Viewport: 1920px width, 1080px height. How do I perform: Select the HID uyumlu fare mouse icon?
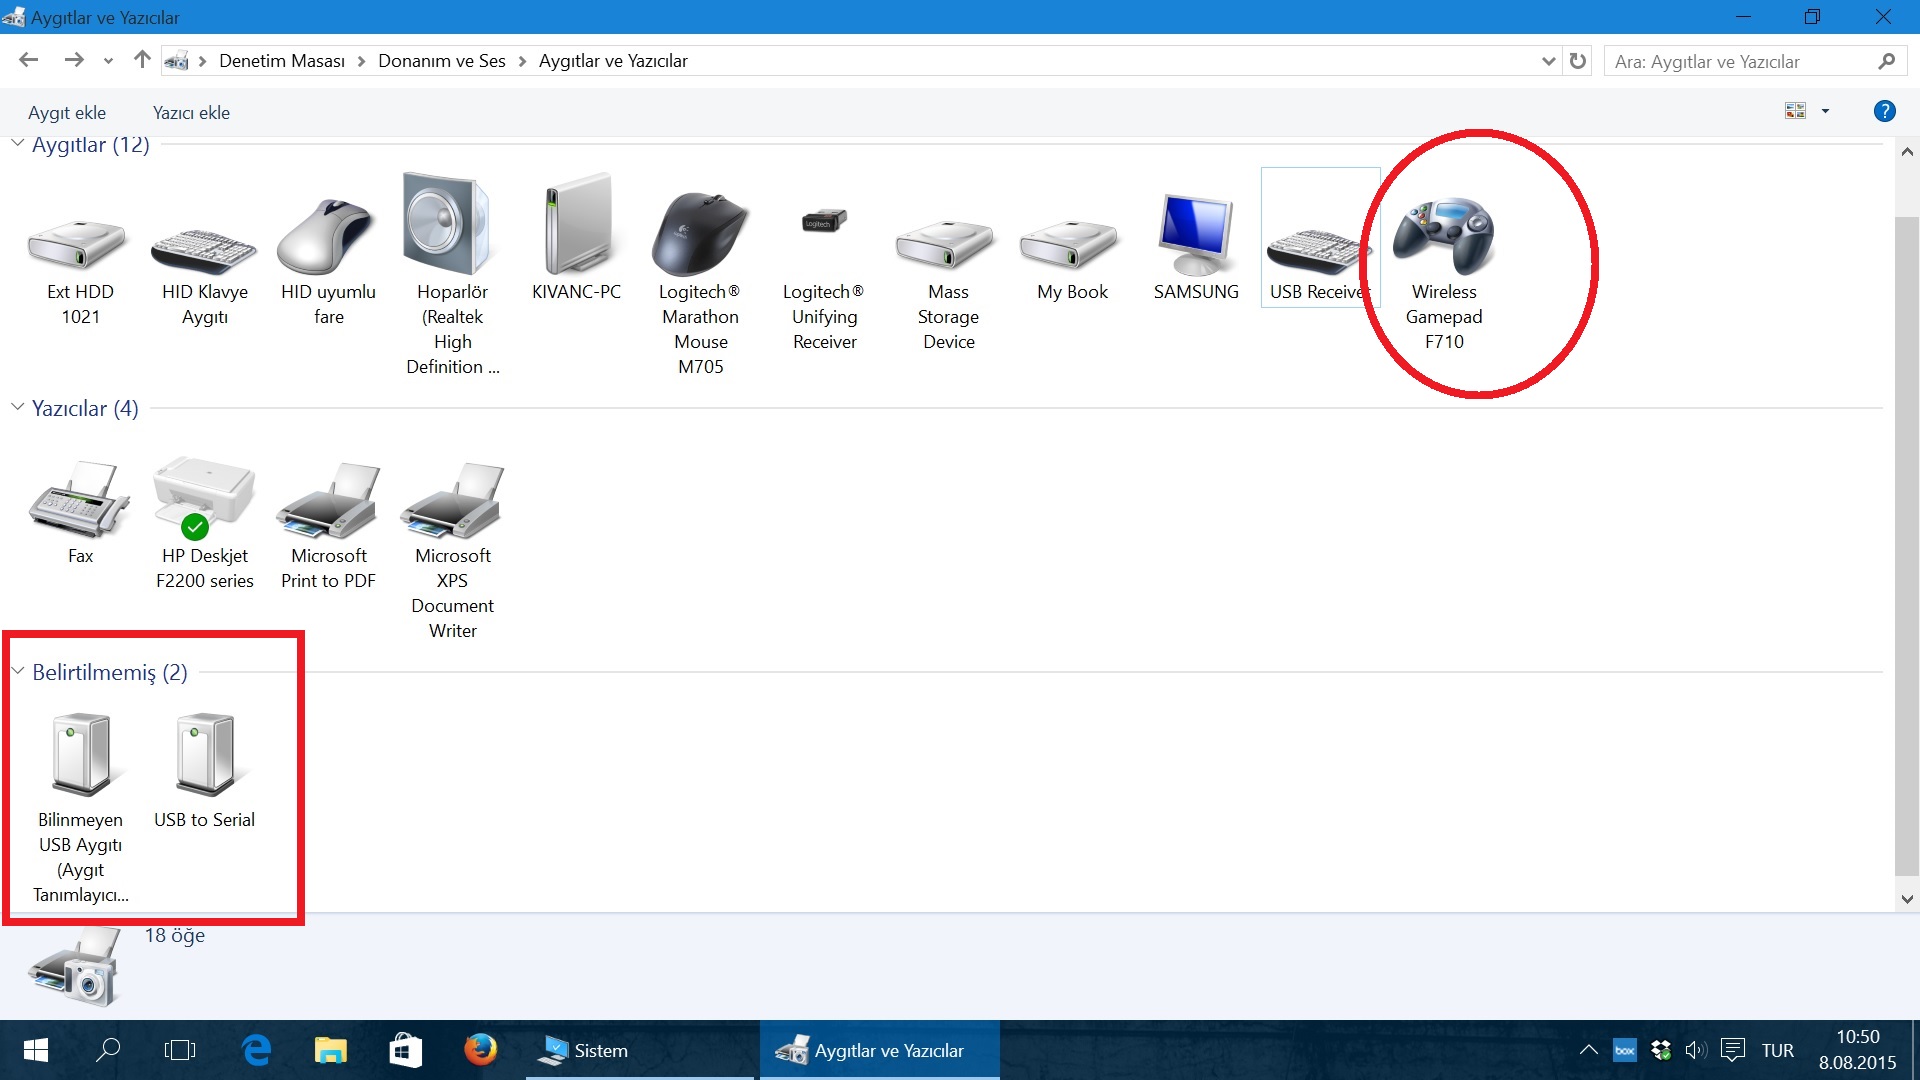coord(327,236)
